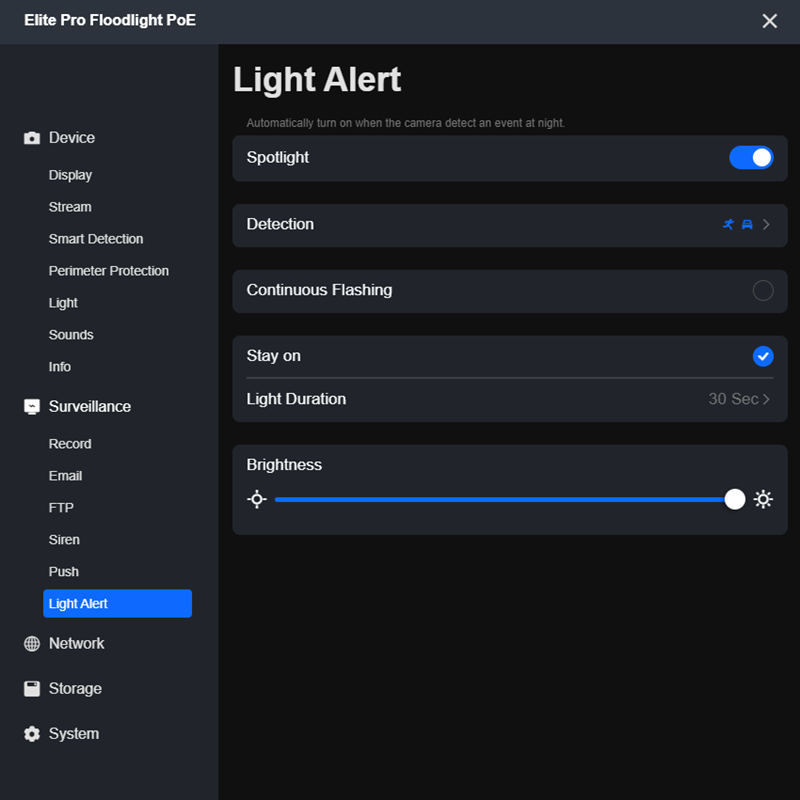The height and width of the screenshot is (800, 800).
Task: Open the Email surveillance settings
Action: pos(65,475)
